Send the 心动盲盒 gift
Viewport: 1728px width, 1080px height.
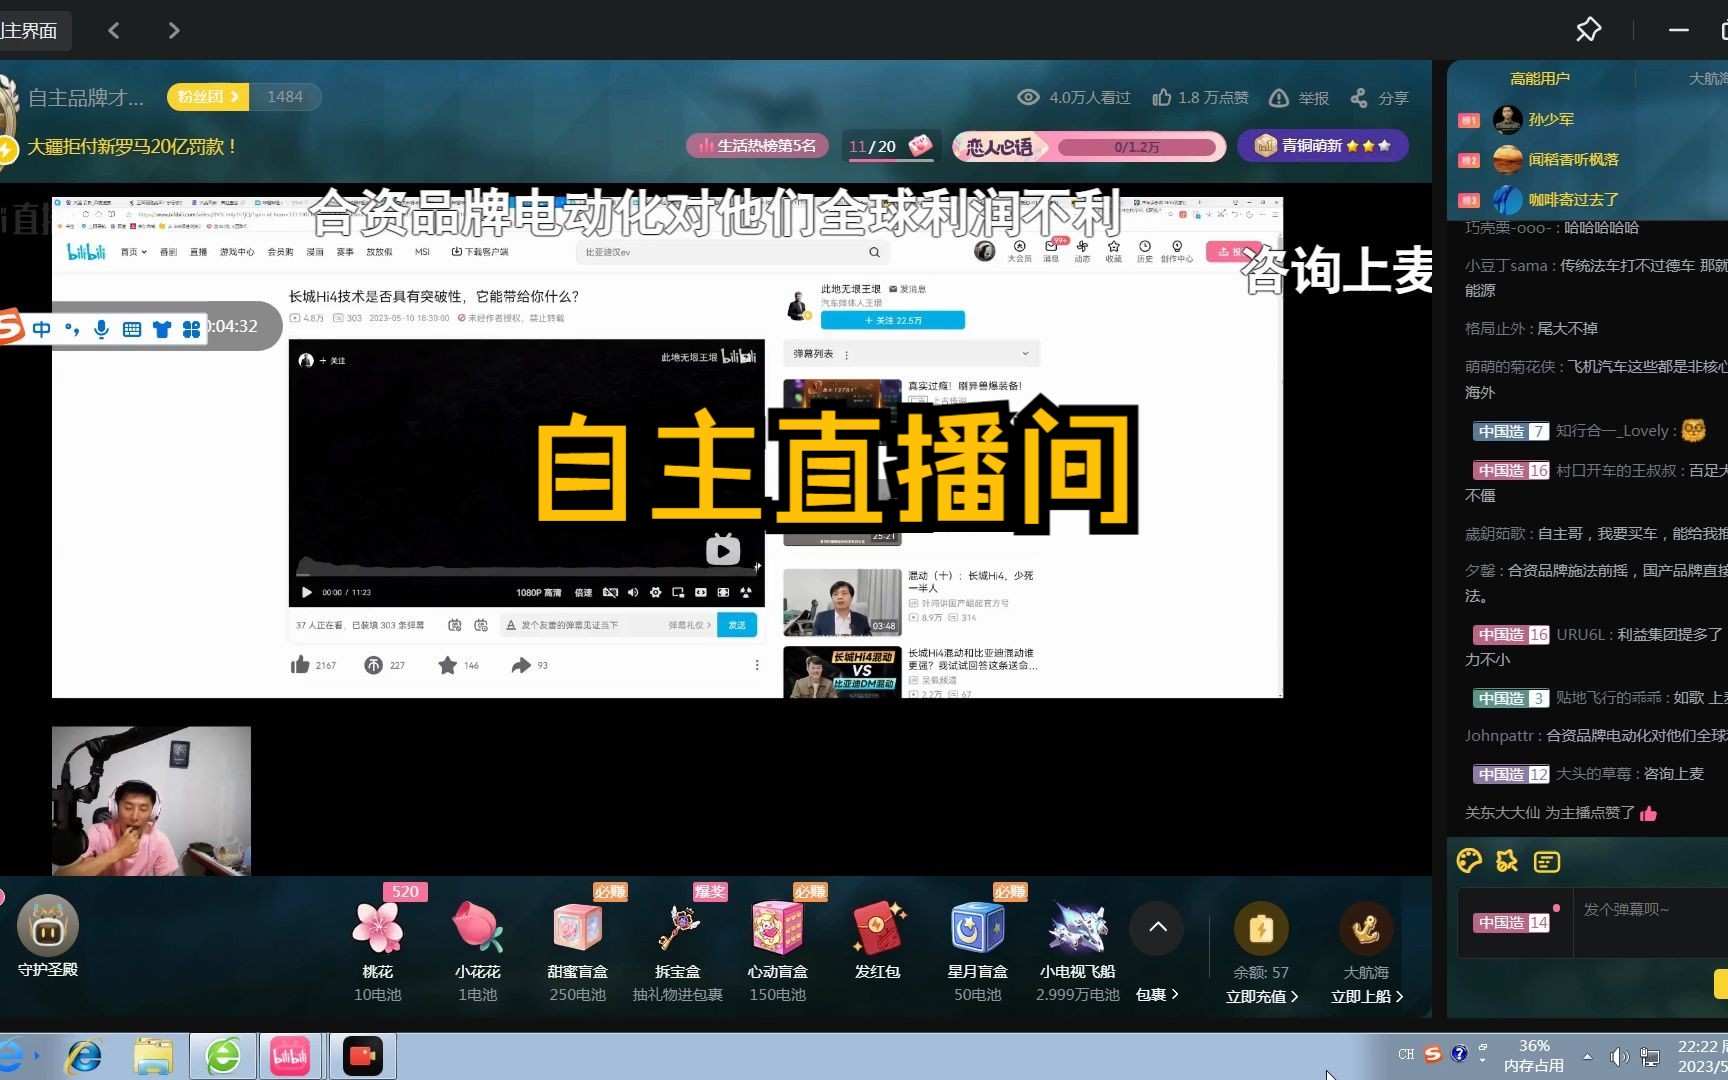(x=778, y=927)
